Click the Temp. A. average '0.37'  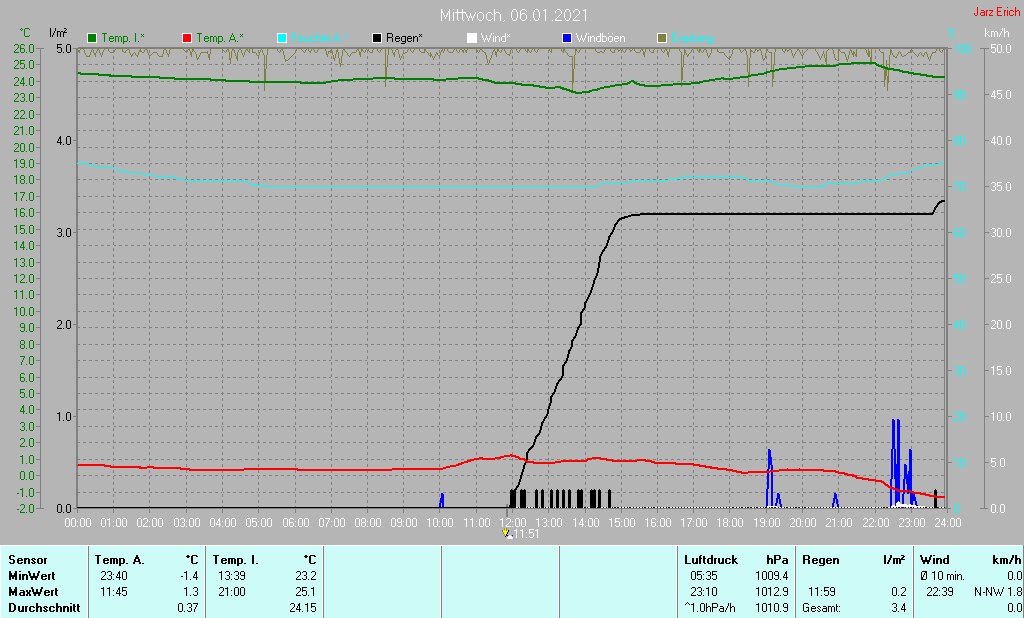point(187,608)
